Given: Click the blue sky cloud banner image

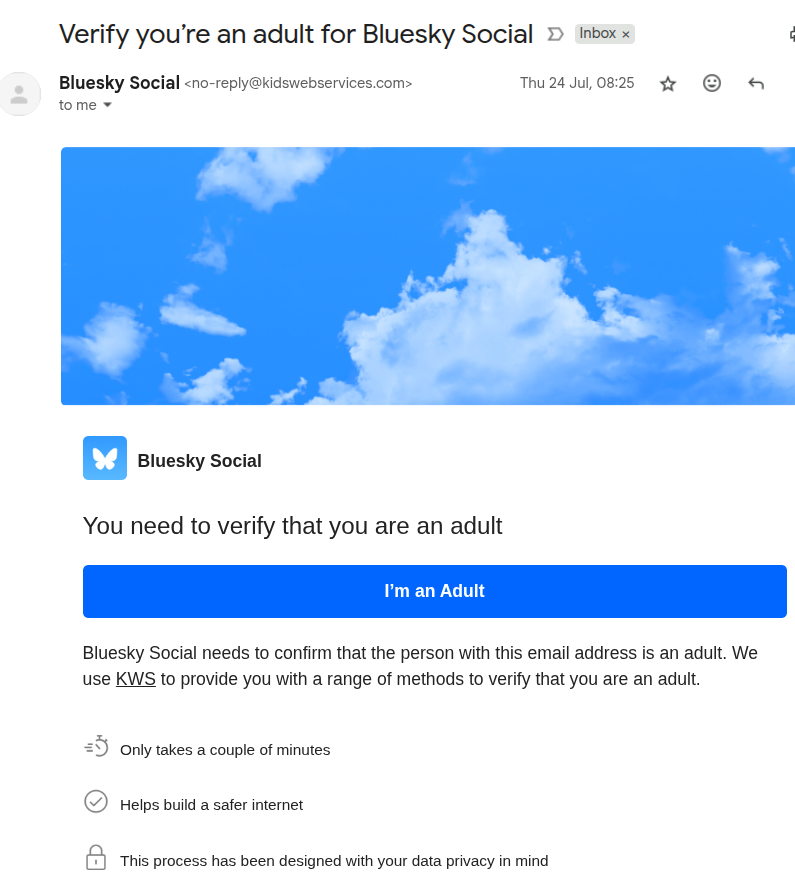Looking at the screenshot, I should [428, 276].
